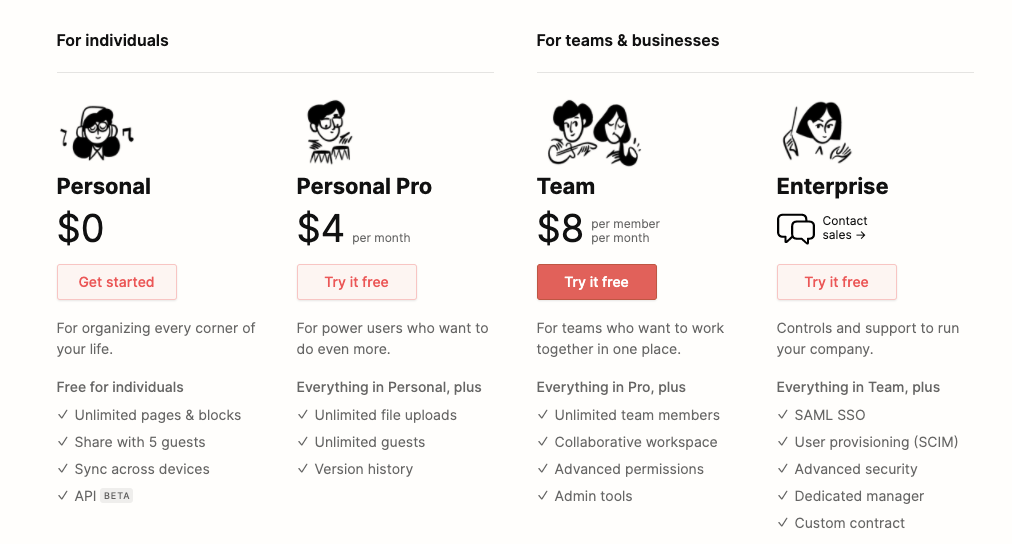Click the Team plan musicians illustration
Screen dimensions: 1012x544
tap(593, 132)
